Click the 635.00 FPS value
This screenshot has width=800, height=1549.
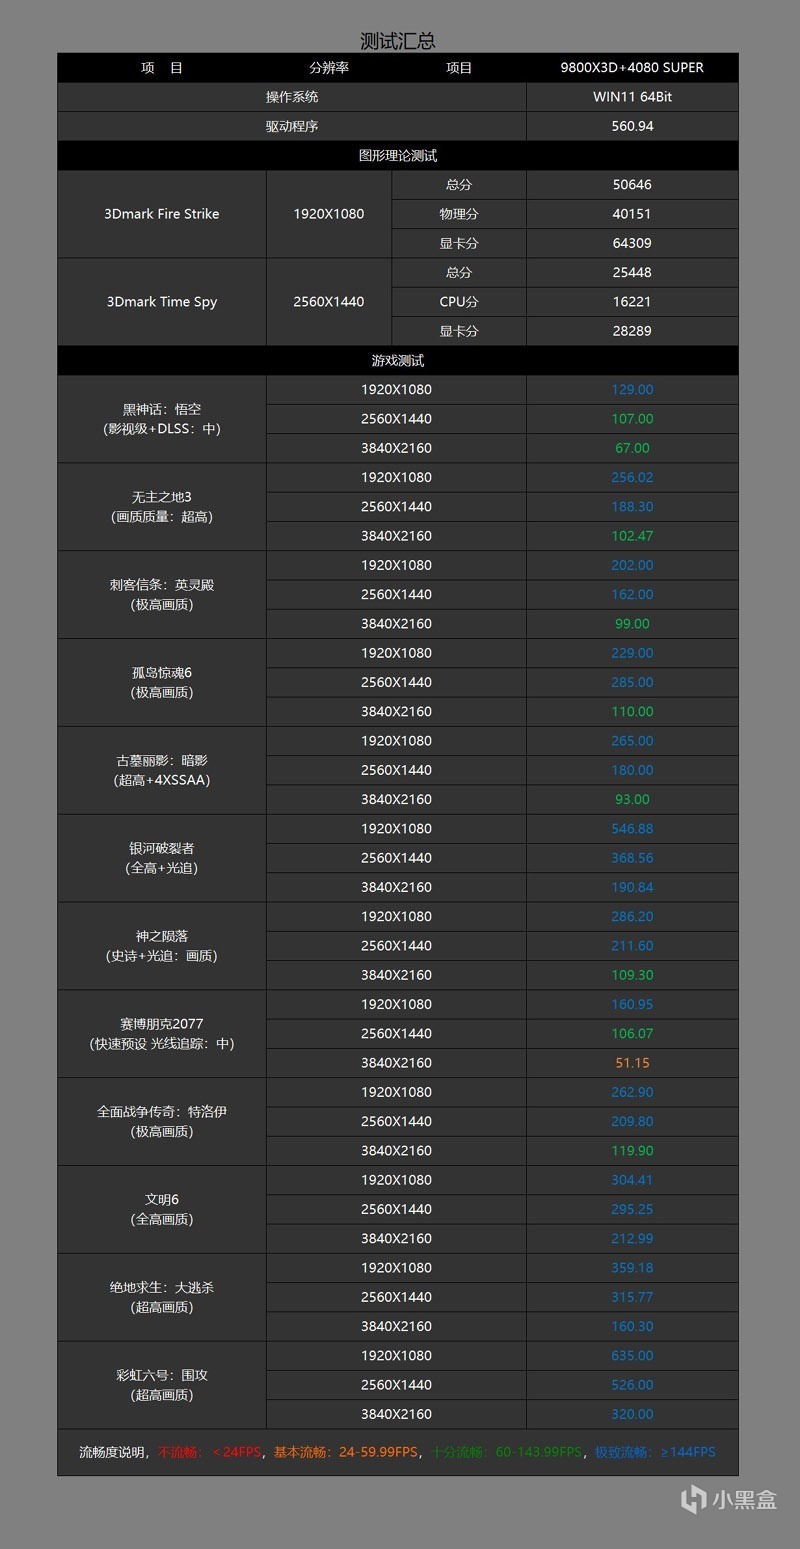pyautogui.click(x=632, y=1356)
